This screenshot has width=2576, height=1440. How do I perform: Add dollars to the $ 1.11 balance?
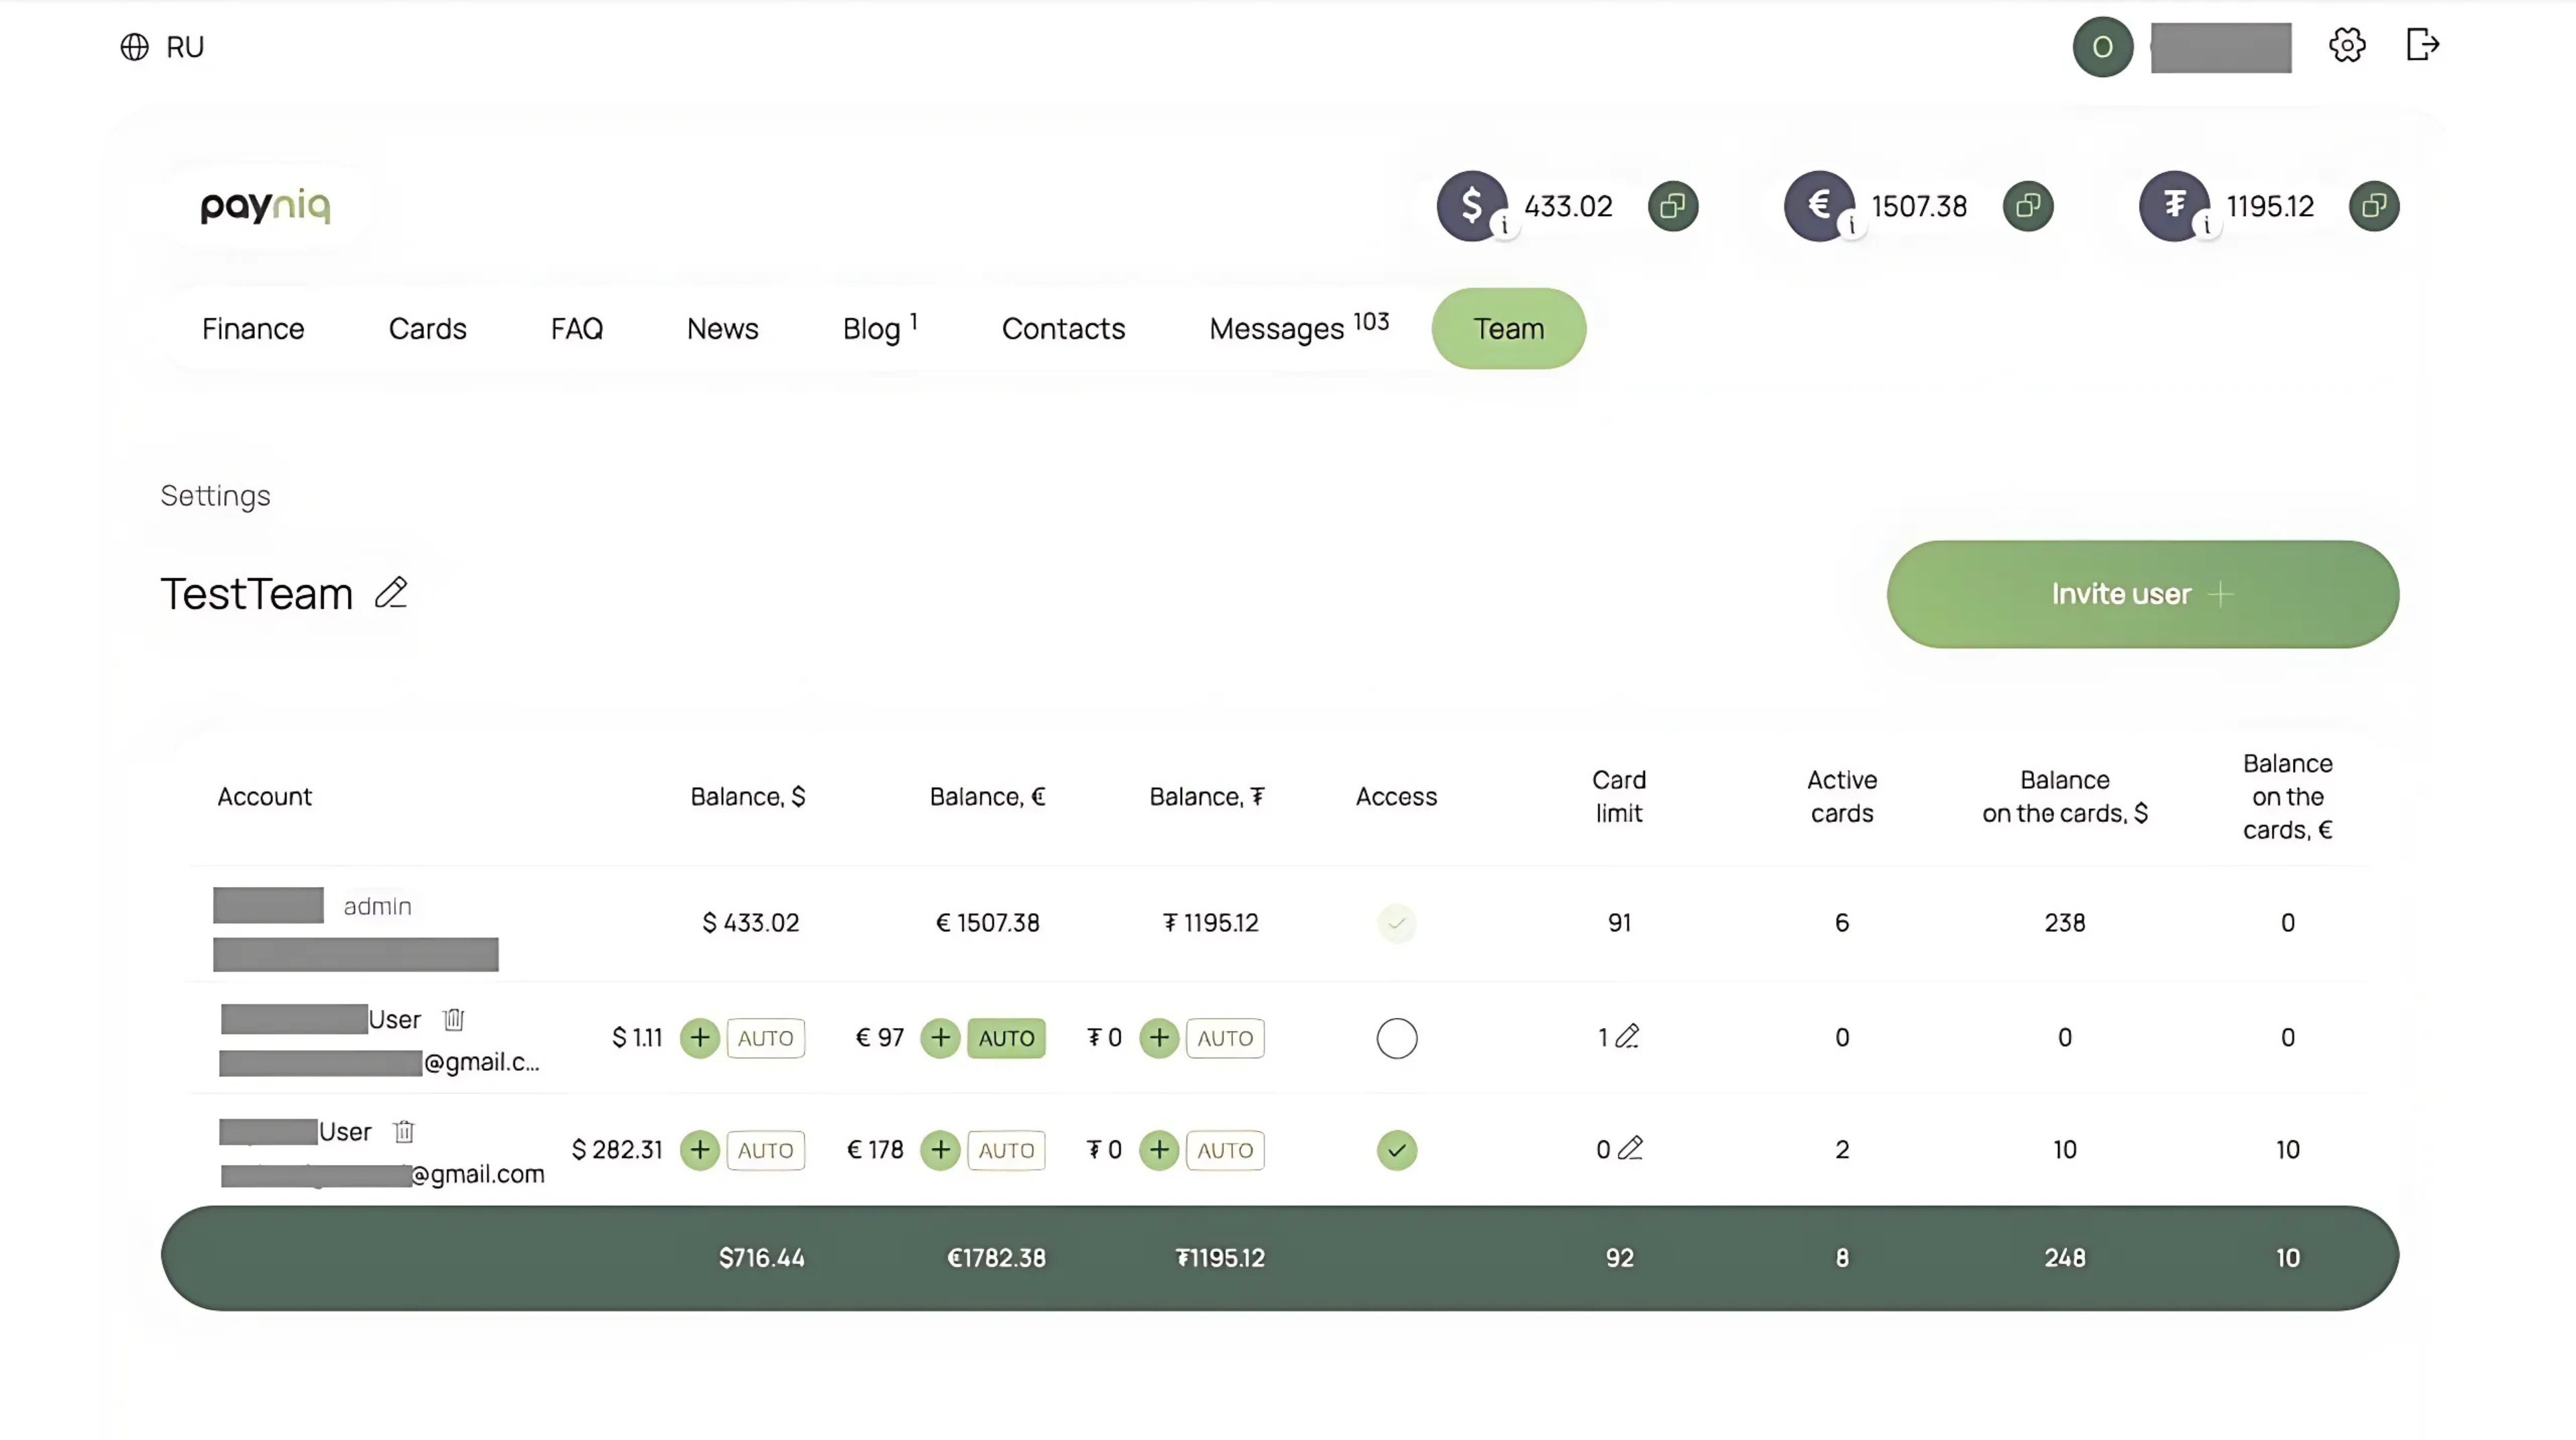700,1038
